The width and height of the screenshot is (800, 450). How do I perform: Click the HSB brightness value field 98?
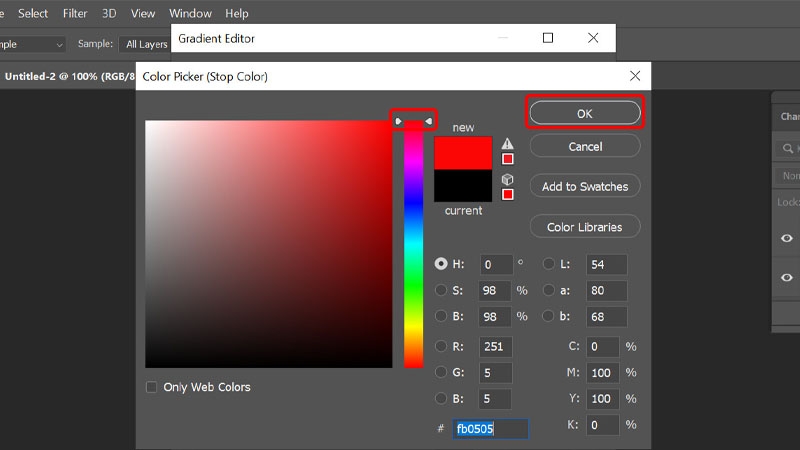(495, 316)
